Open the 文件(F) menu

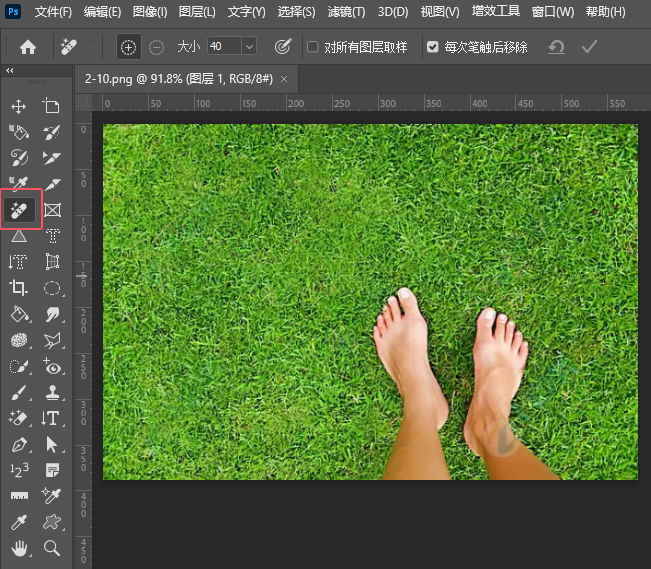[53, 12]
